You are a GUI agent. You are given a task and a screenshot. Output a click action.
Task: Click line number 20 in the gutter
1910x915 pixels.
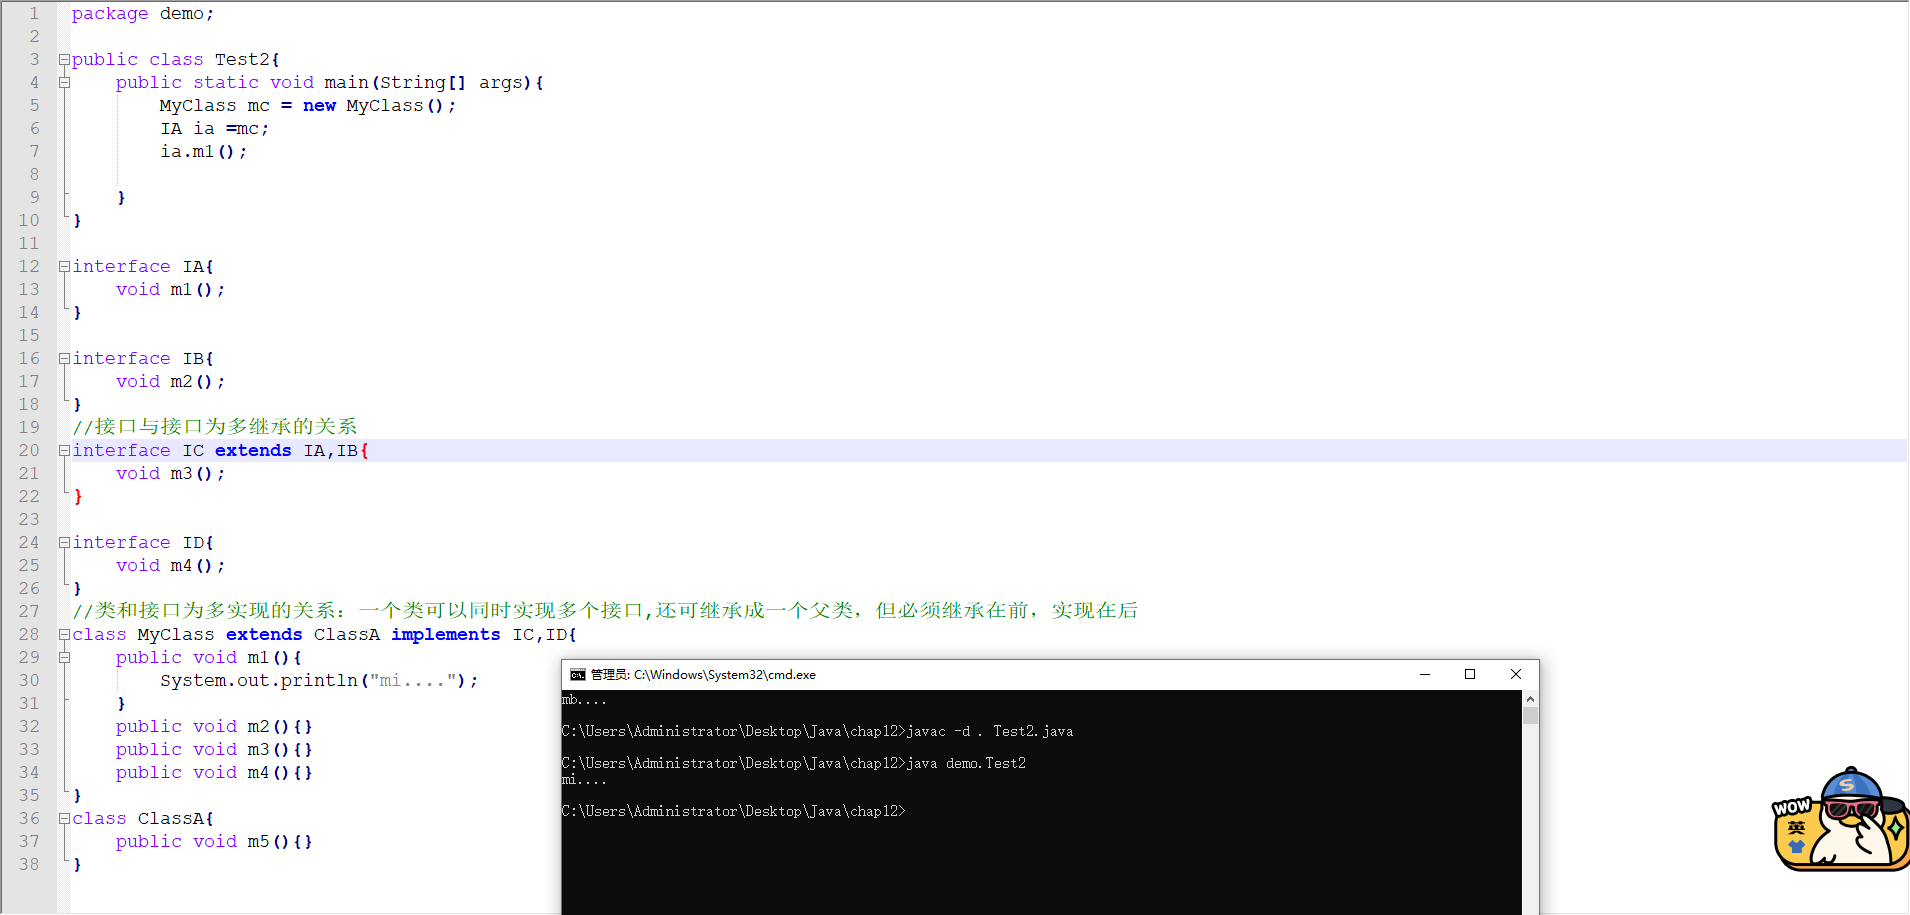tap(29, 451)
